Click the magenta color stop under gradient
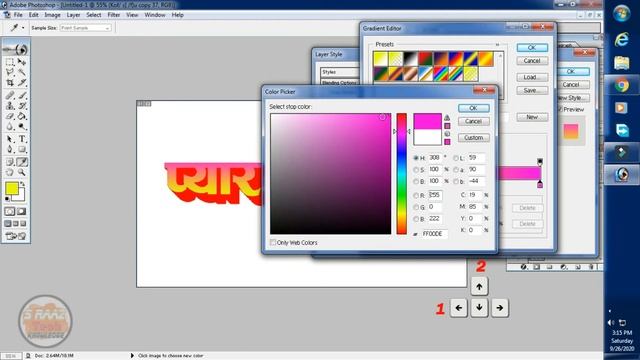 (x=540, y=184)
